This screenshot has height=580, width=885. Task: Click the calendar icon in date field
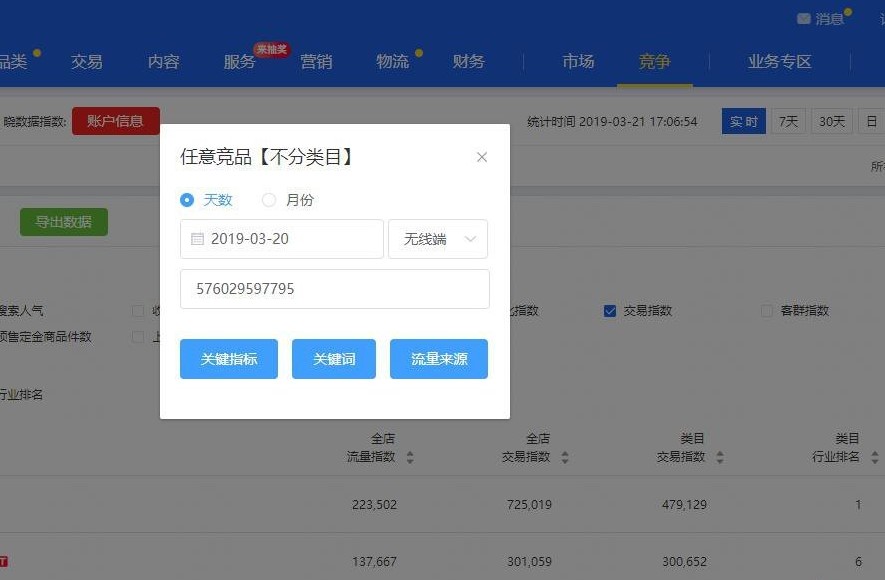coord(198,239)
